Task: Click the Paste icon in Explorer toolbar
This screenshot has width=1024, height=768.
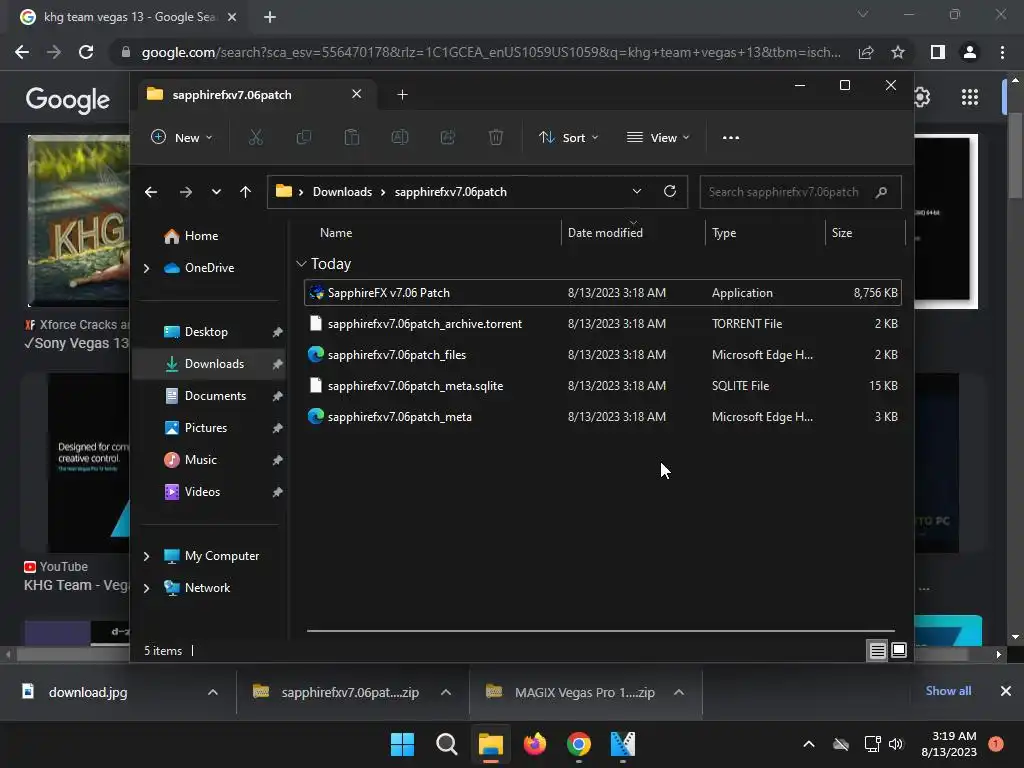Action: pyautogui.click(x=351, y=137)
